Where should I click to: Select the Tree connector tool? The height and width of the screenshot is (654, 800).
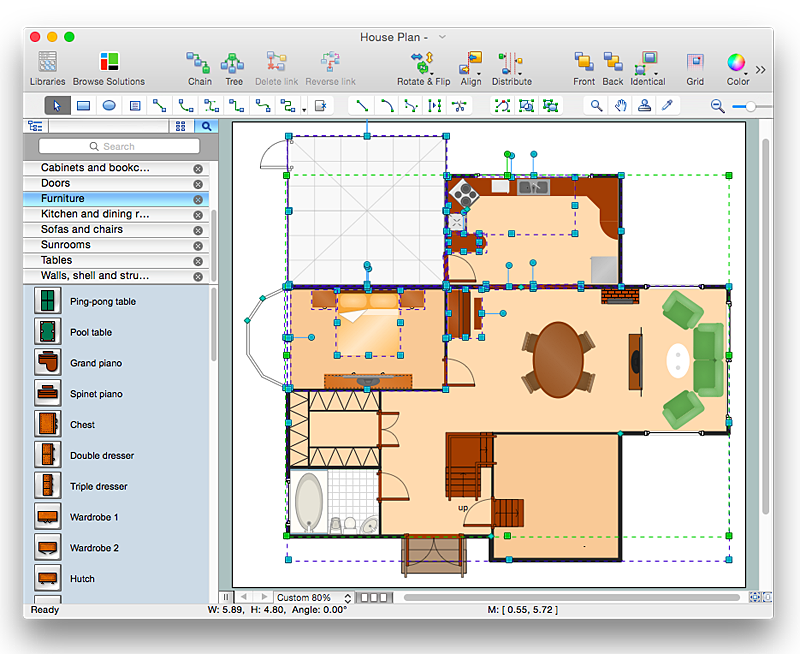tap(235, 62)
